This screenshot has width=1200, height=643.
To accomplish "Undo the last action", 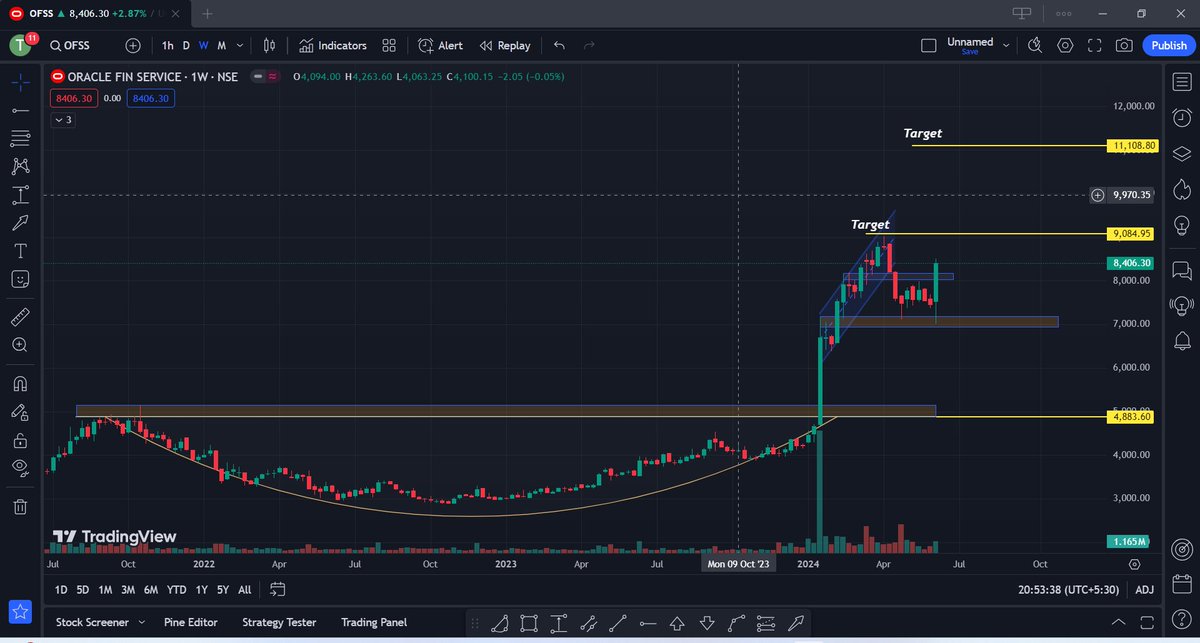I will click(x=559, y=45).
